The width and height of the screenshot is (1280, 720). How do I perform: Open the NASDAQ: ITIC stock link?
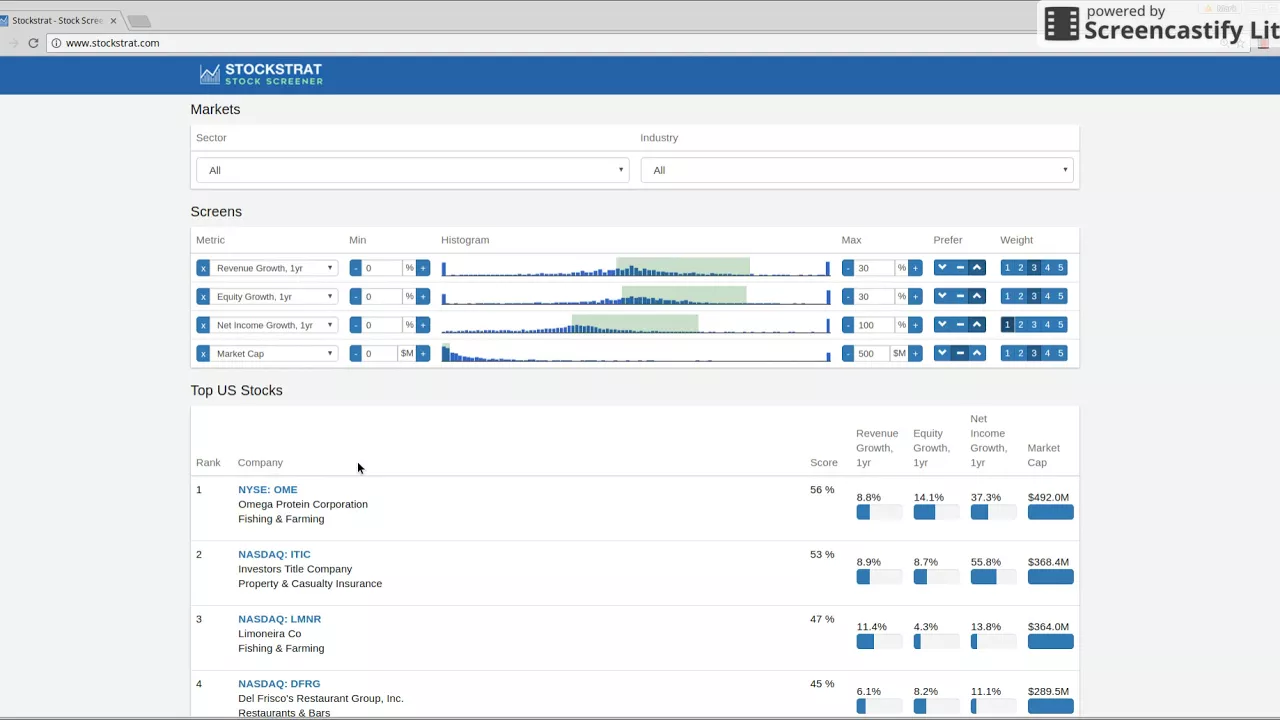(274, 554)
